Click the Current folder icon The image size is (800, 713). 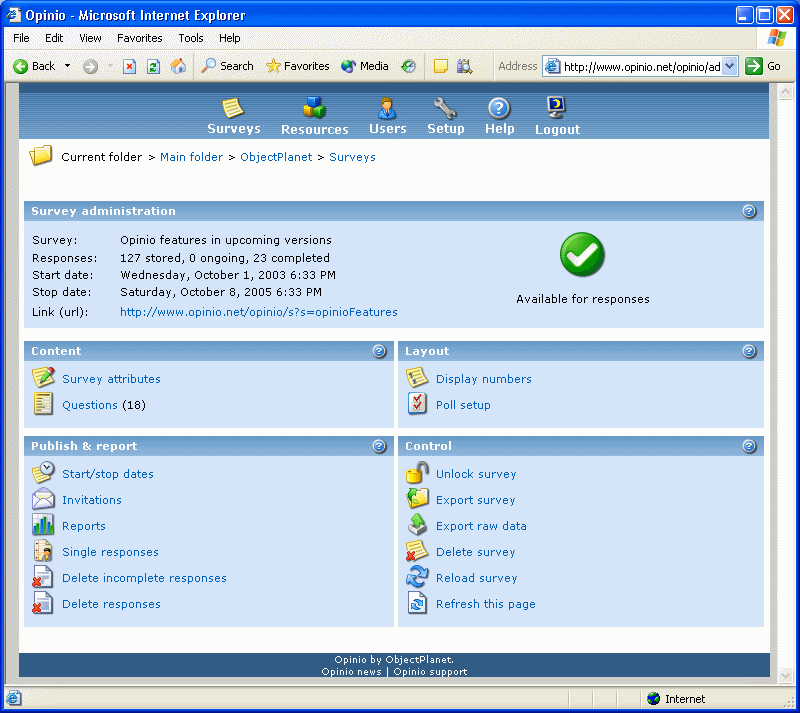click(x=41, y=155)
